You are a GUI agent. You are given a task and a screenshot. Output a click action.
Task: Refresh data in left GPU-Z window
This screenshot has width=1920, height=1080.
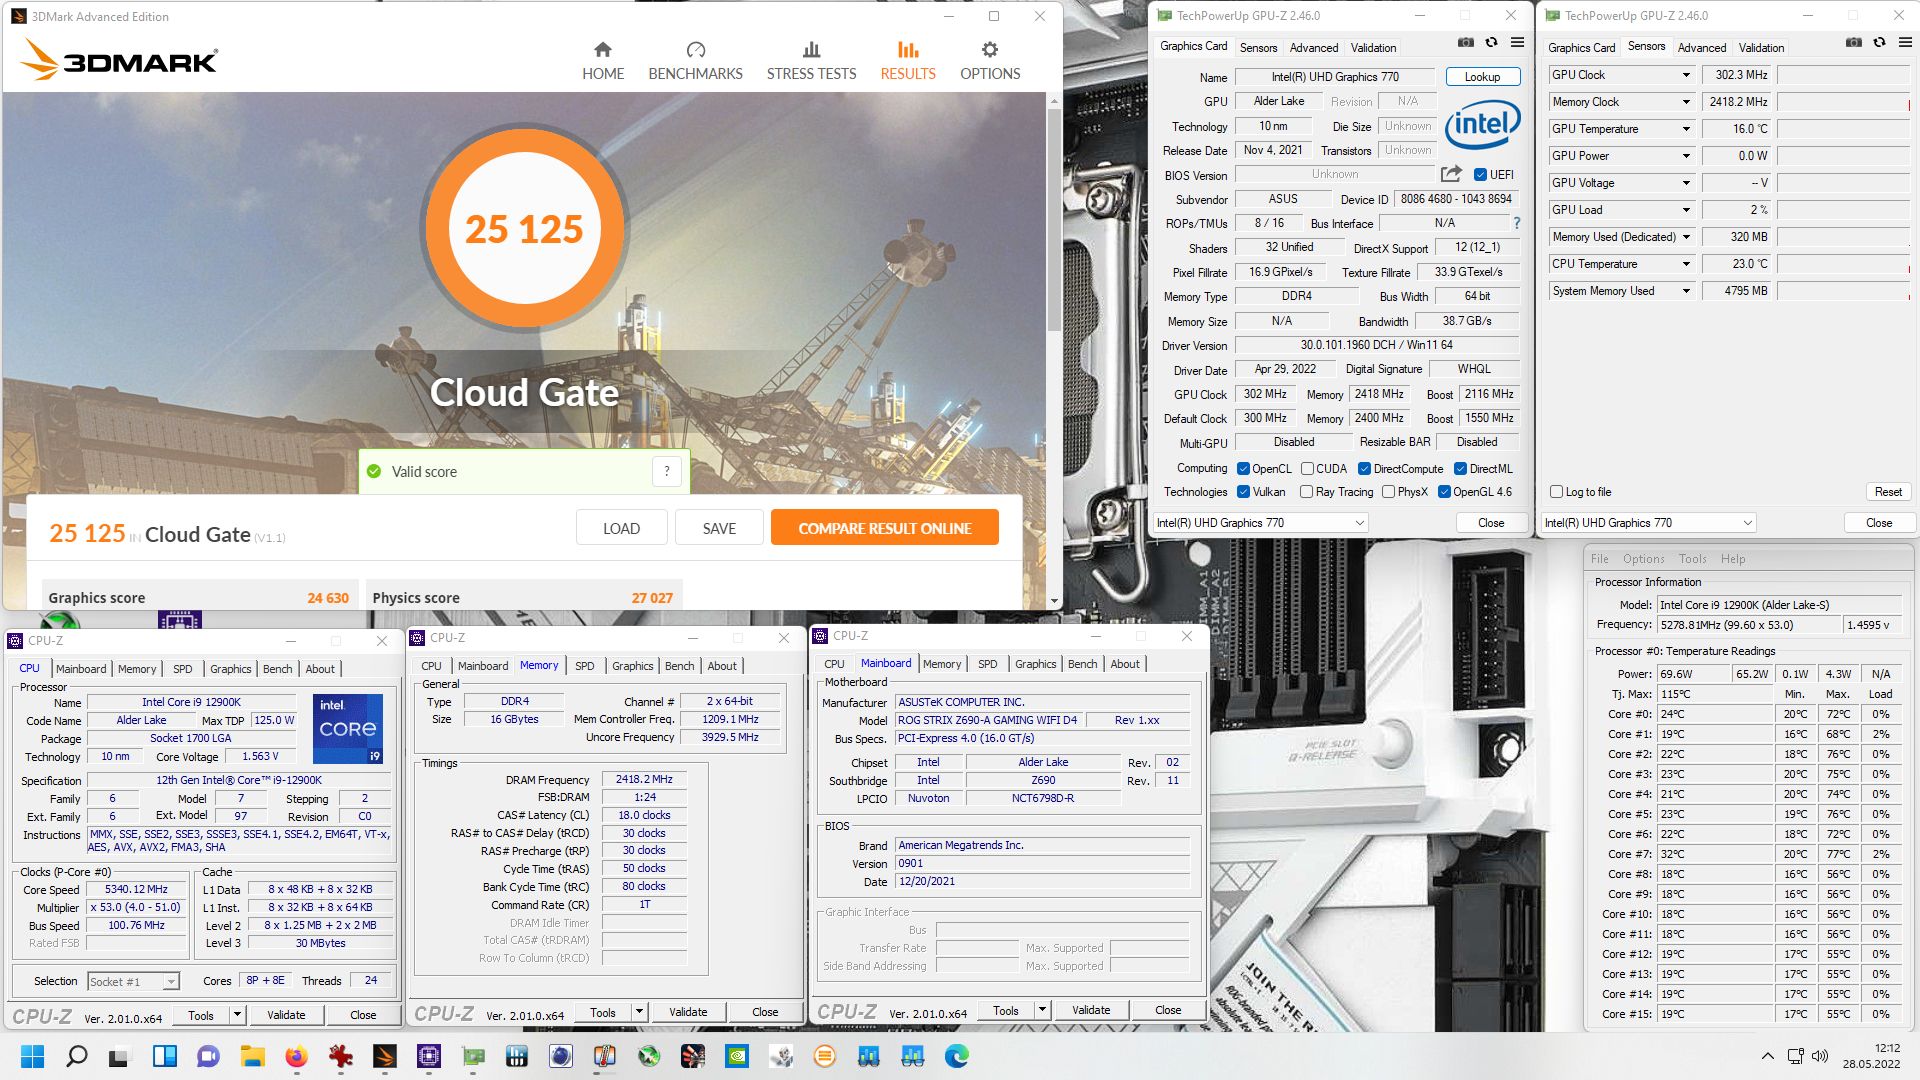[x=1491, y=43]
